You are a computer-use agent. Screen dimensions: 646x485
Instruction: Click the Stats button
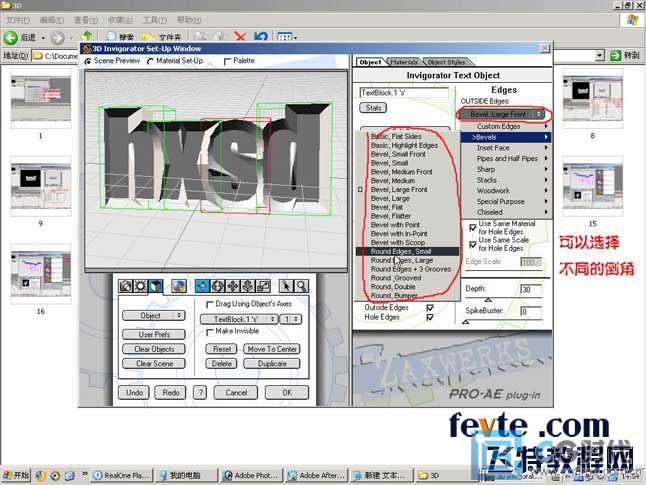(x=373, y=108)
